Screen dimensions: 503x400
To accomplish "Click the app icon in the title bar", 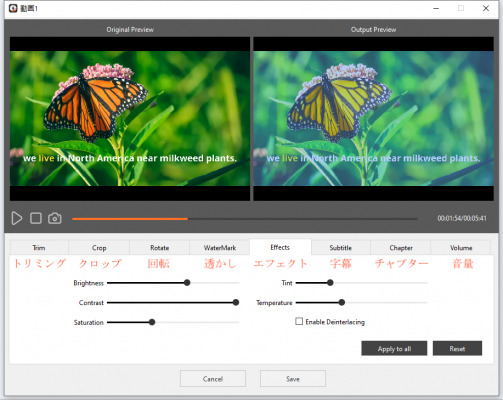I will 13,8.
